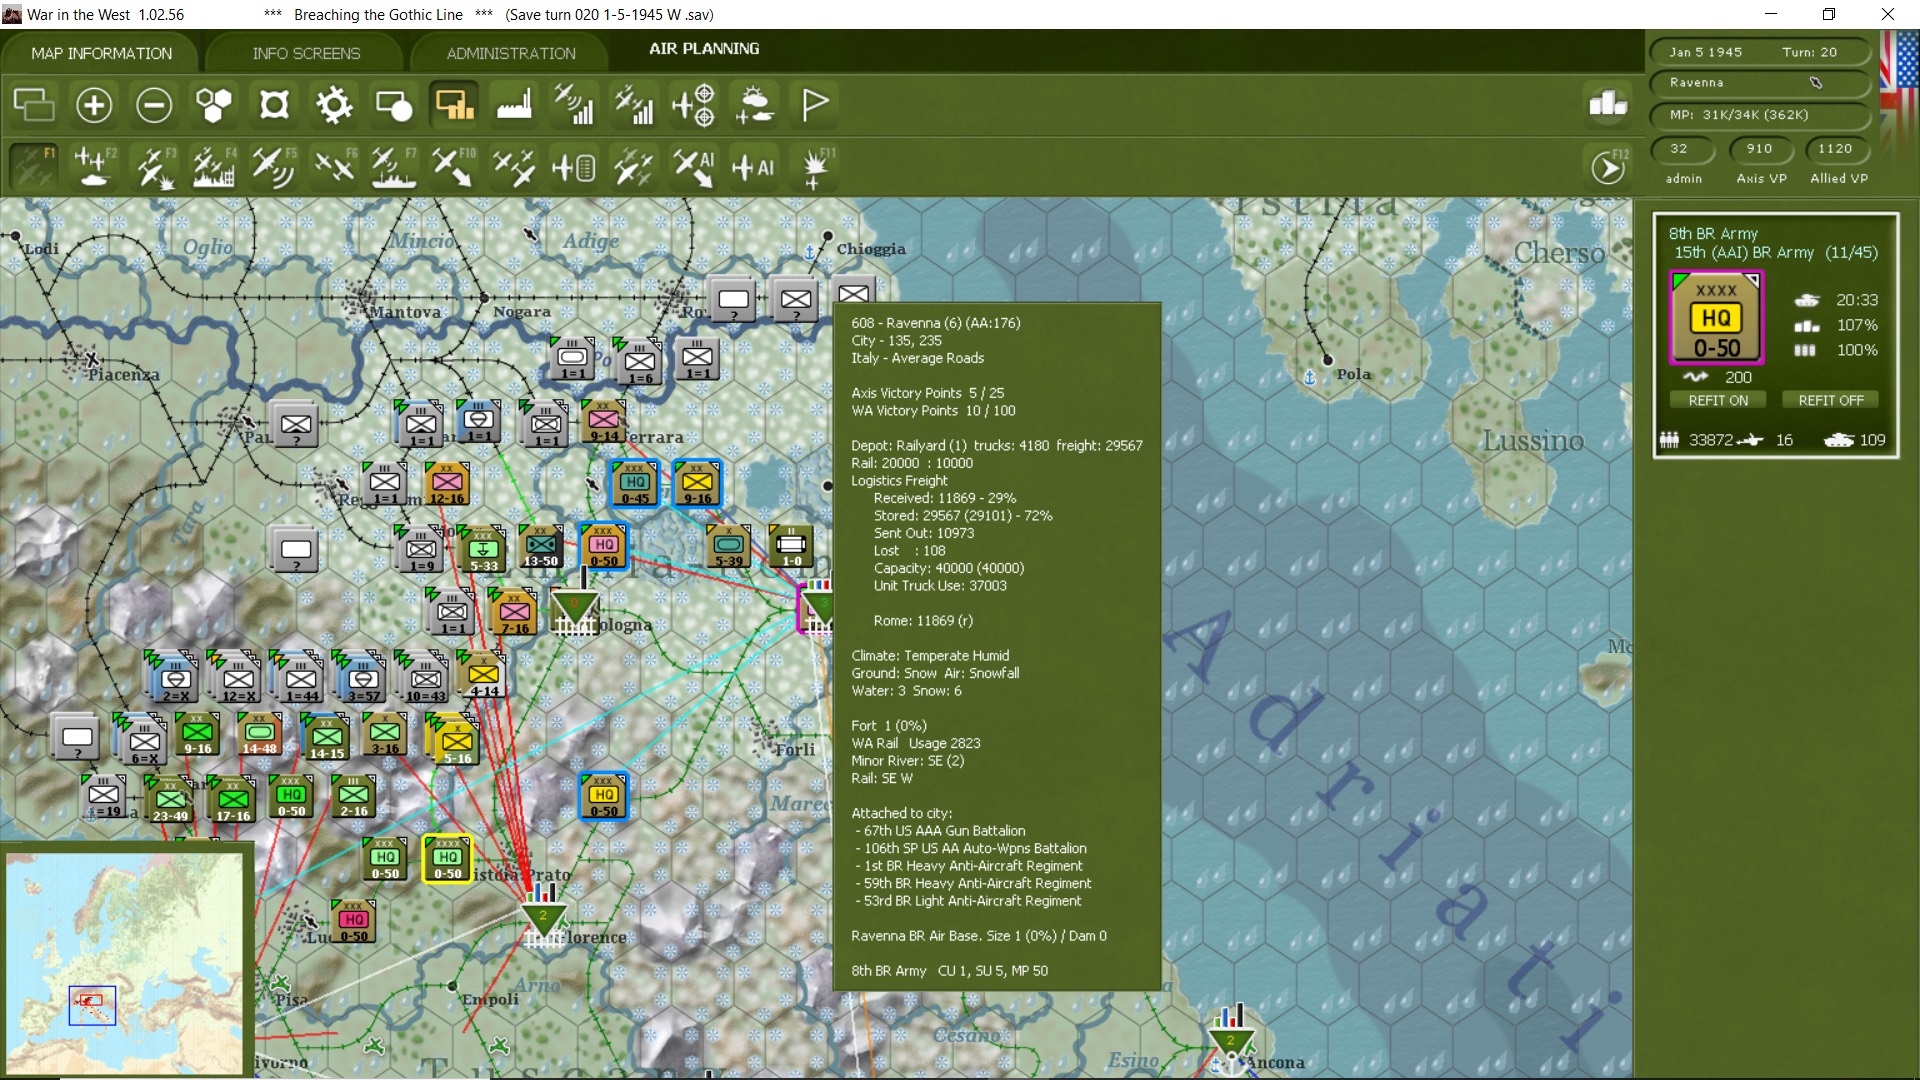Select the F10 air transfer mode
This screenshot has height=1080, width=1920.
454,167
